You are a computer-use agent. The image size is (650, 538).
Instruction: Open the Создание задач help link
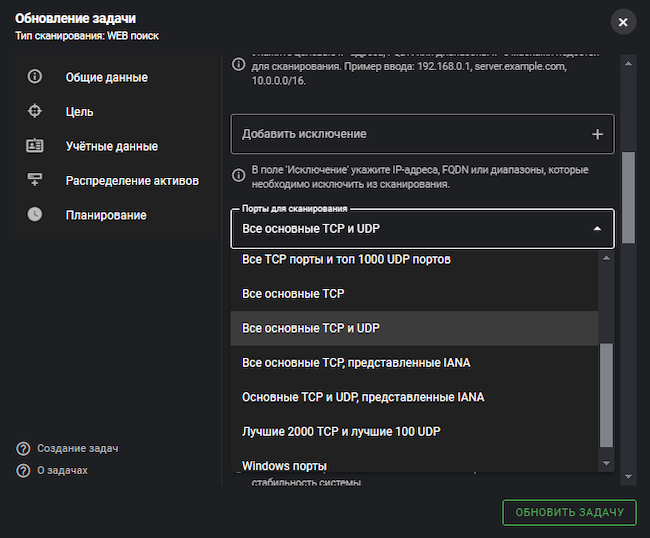78,449
